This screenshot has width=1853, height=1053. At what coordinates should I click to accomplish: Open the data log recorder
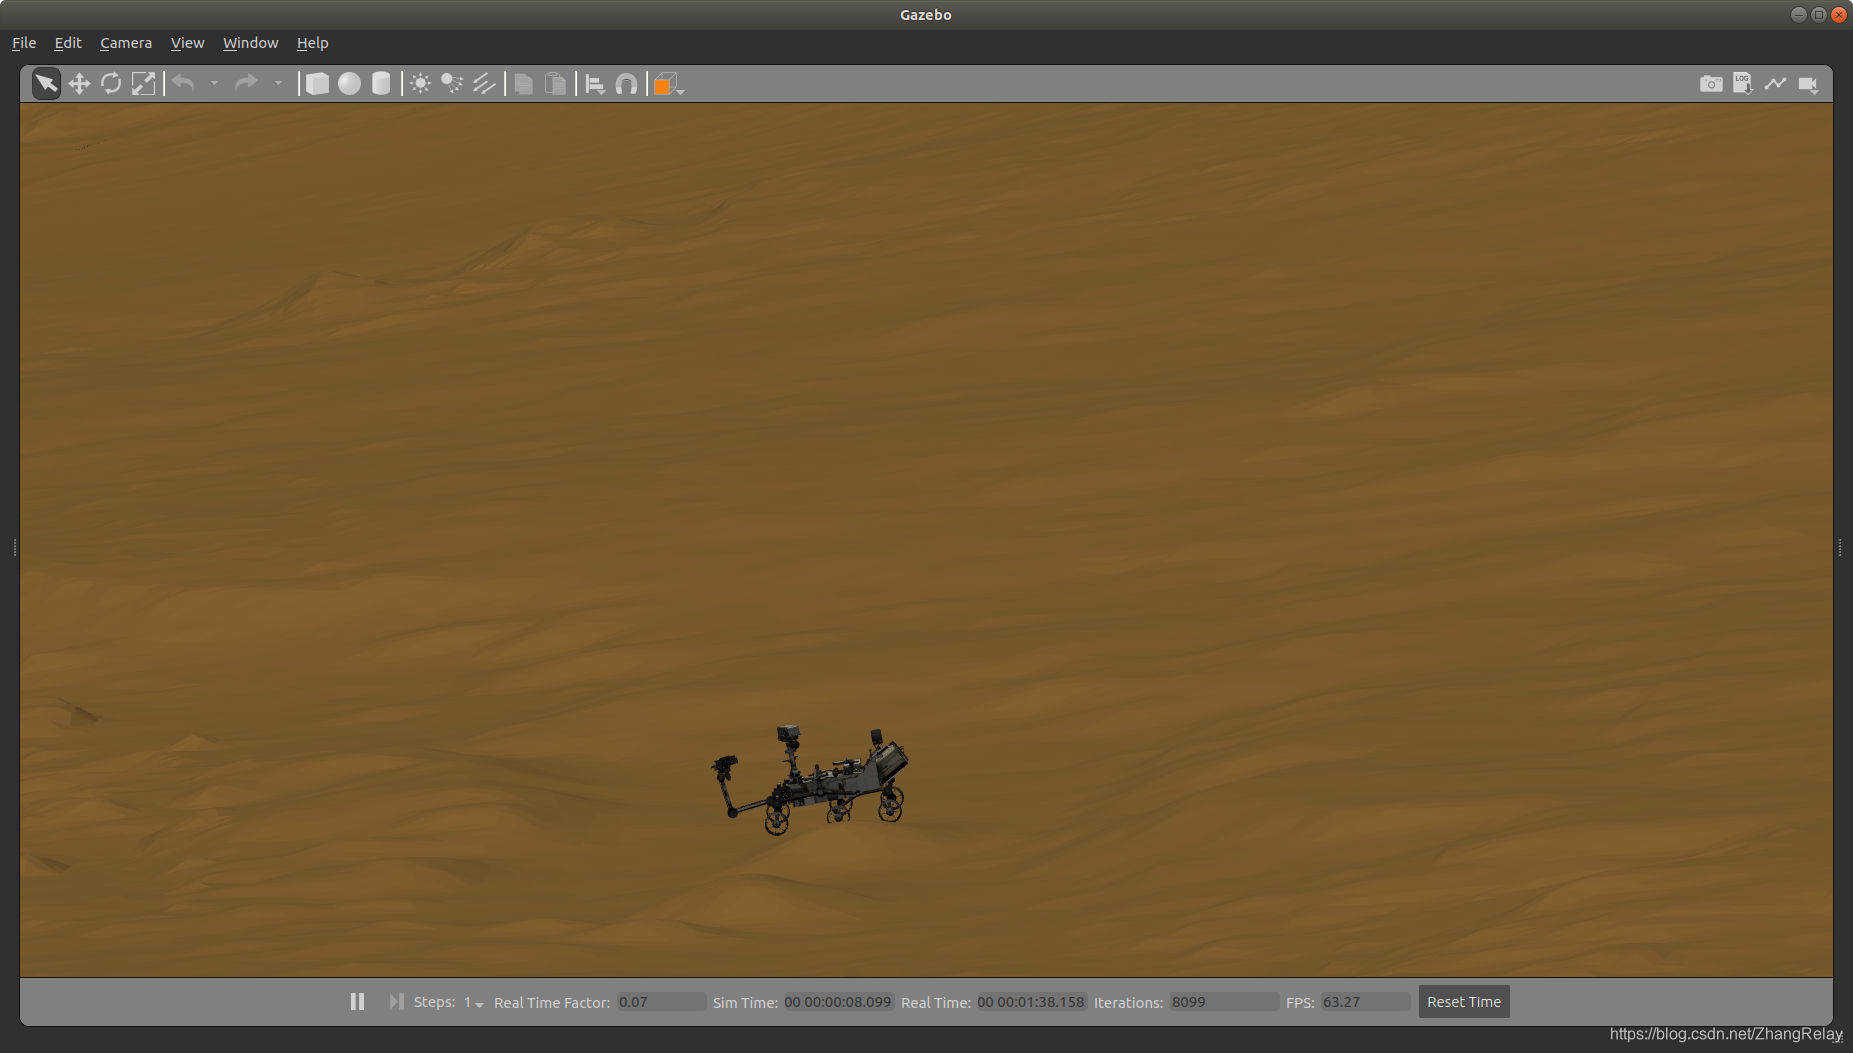tap(1743, 84)
